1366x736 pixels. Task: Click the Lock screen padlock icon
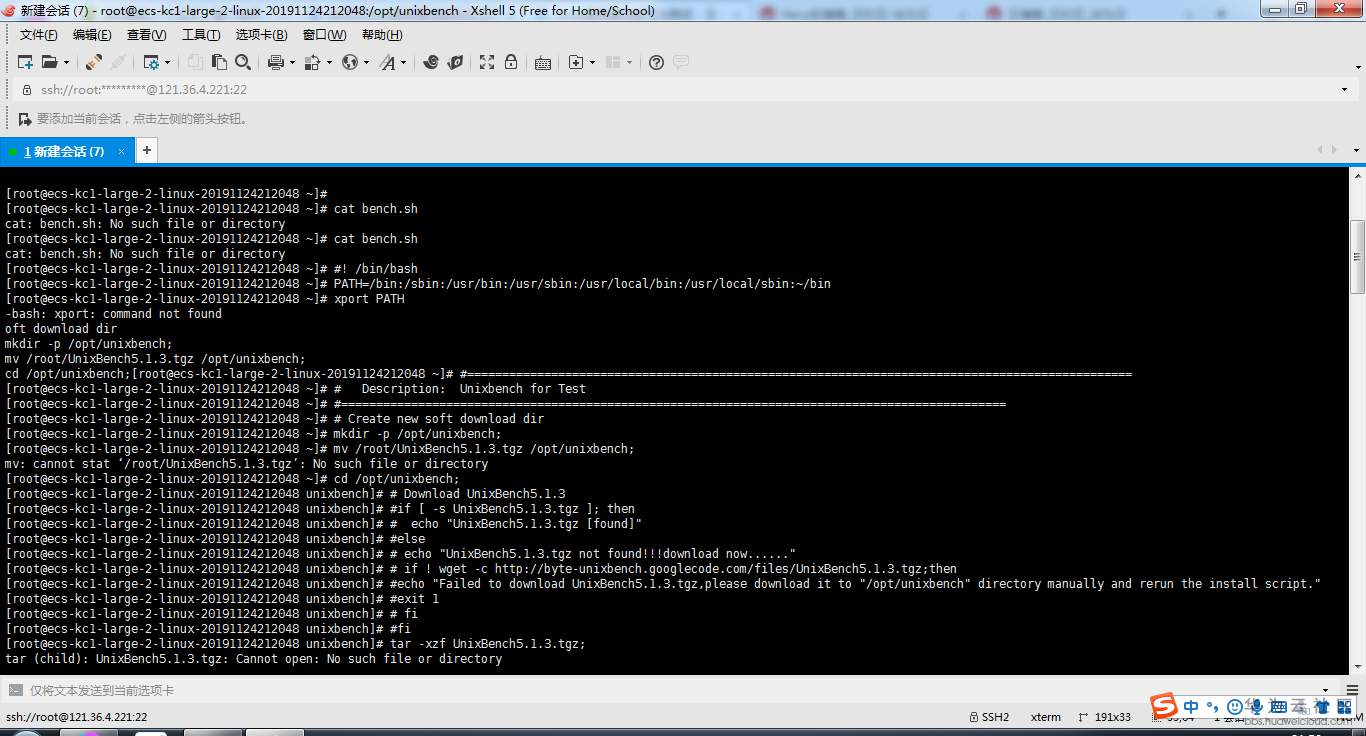point(511,62)
